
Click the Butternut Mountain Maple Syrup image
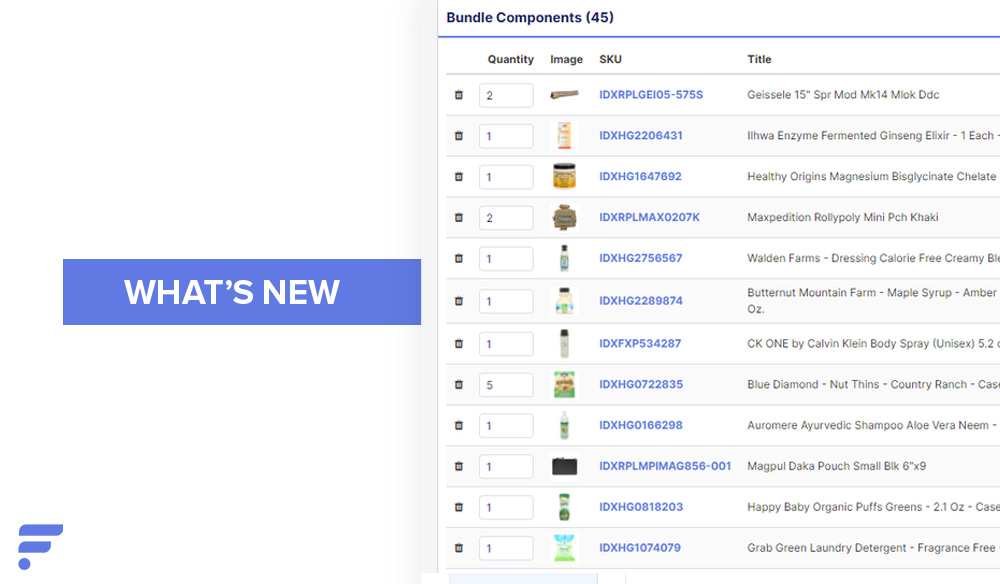(x=565, y=301)
